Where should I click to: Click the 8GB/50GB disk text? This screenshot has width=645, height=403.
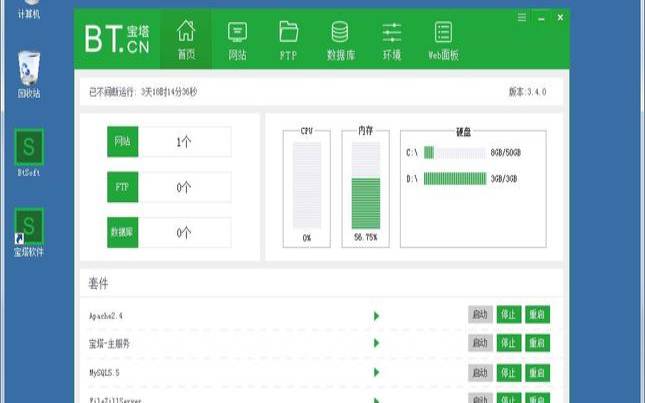tap(506, 153)
